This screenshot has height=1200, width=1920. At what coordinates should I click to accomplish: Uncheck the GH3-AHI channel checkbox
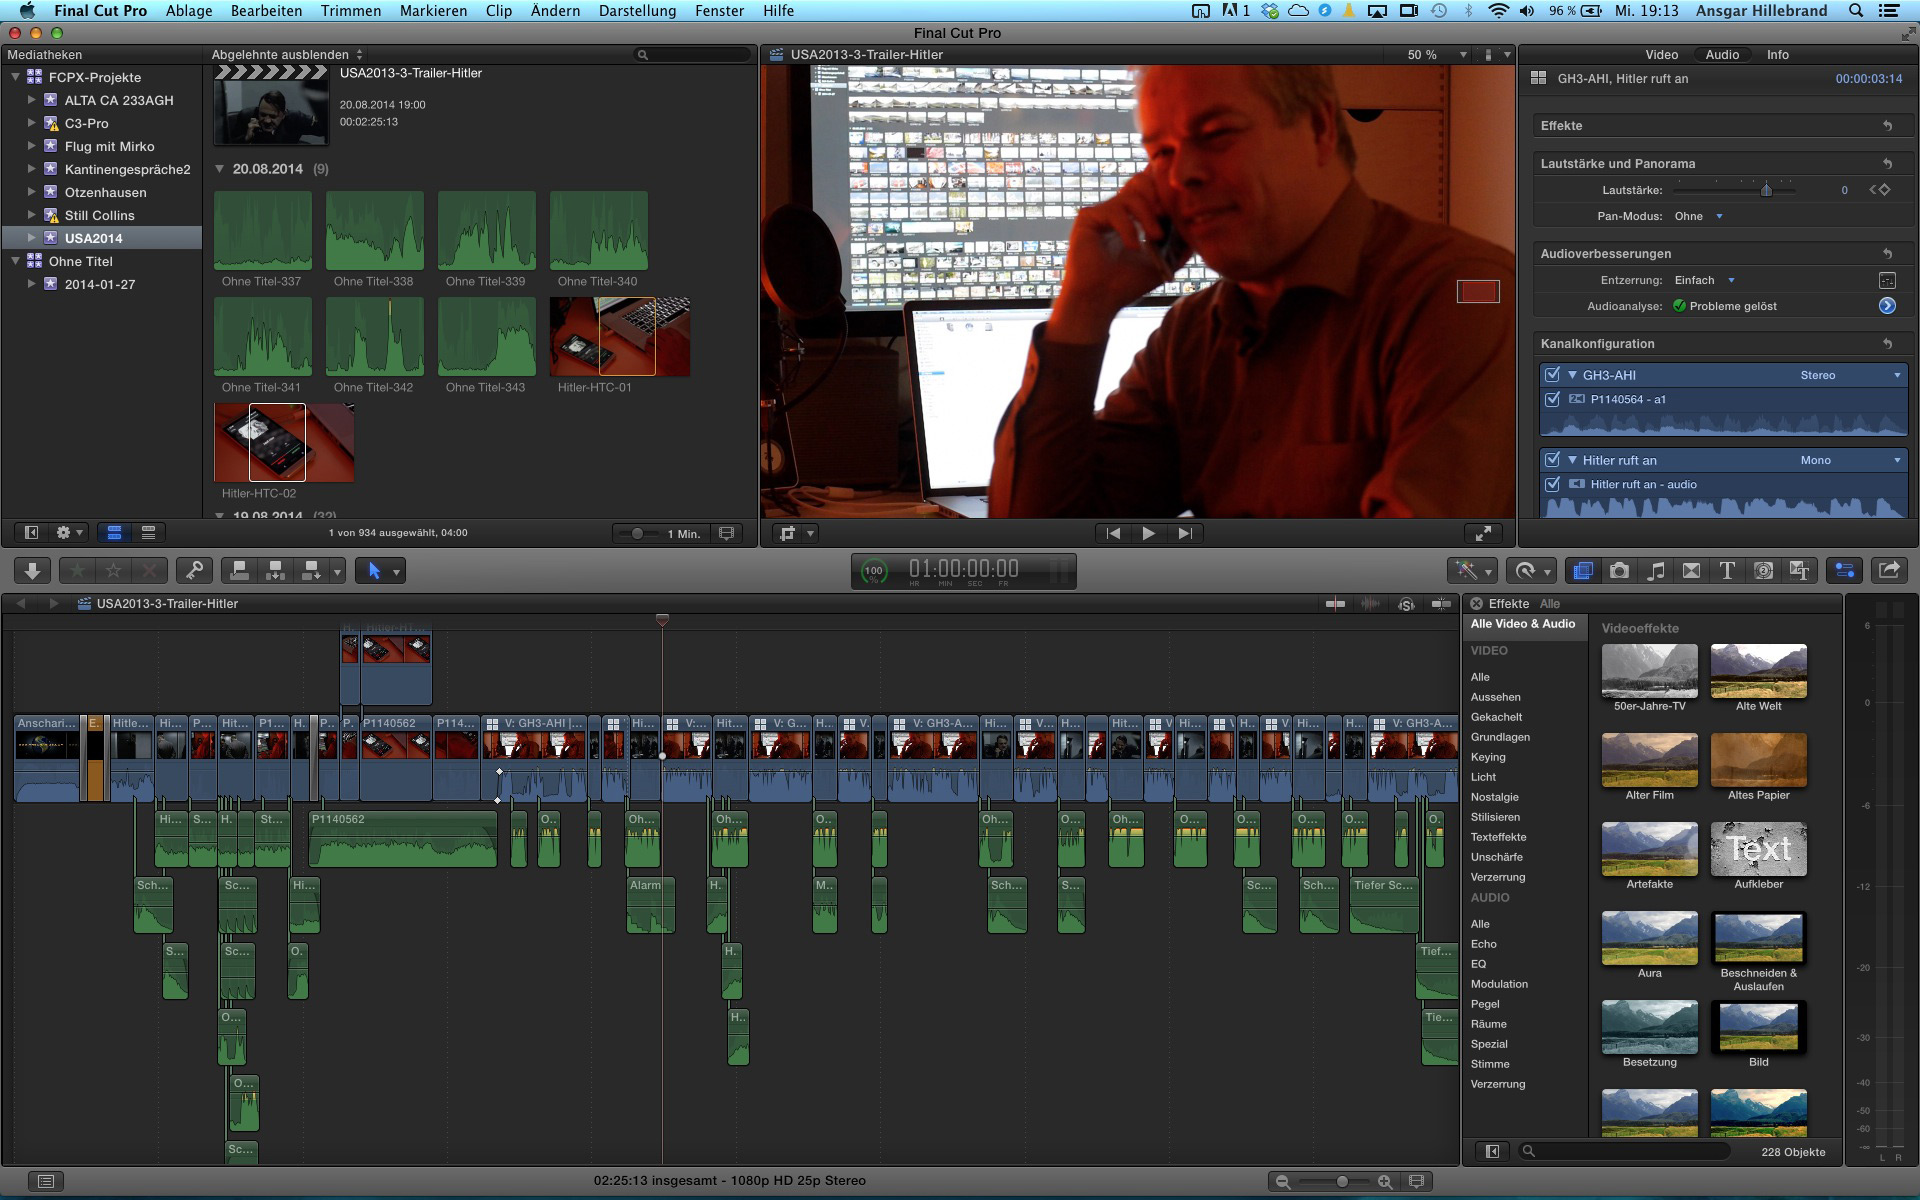[1552, 375]
